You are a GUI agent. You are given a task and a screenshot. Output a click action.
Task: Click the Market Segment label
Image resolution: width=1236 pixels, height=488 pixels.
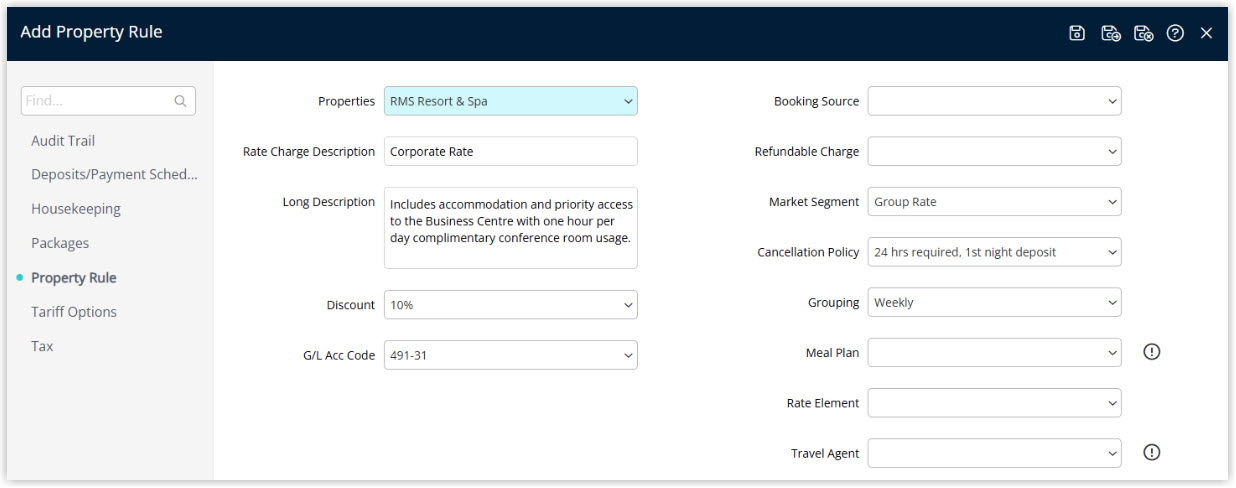click(x=814, y=202)
